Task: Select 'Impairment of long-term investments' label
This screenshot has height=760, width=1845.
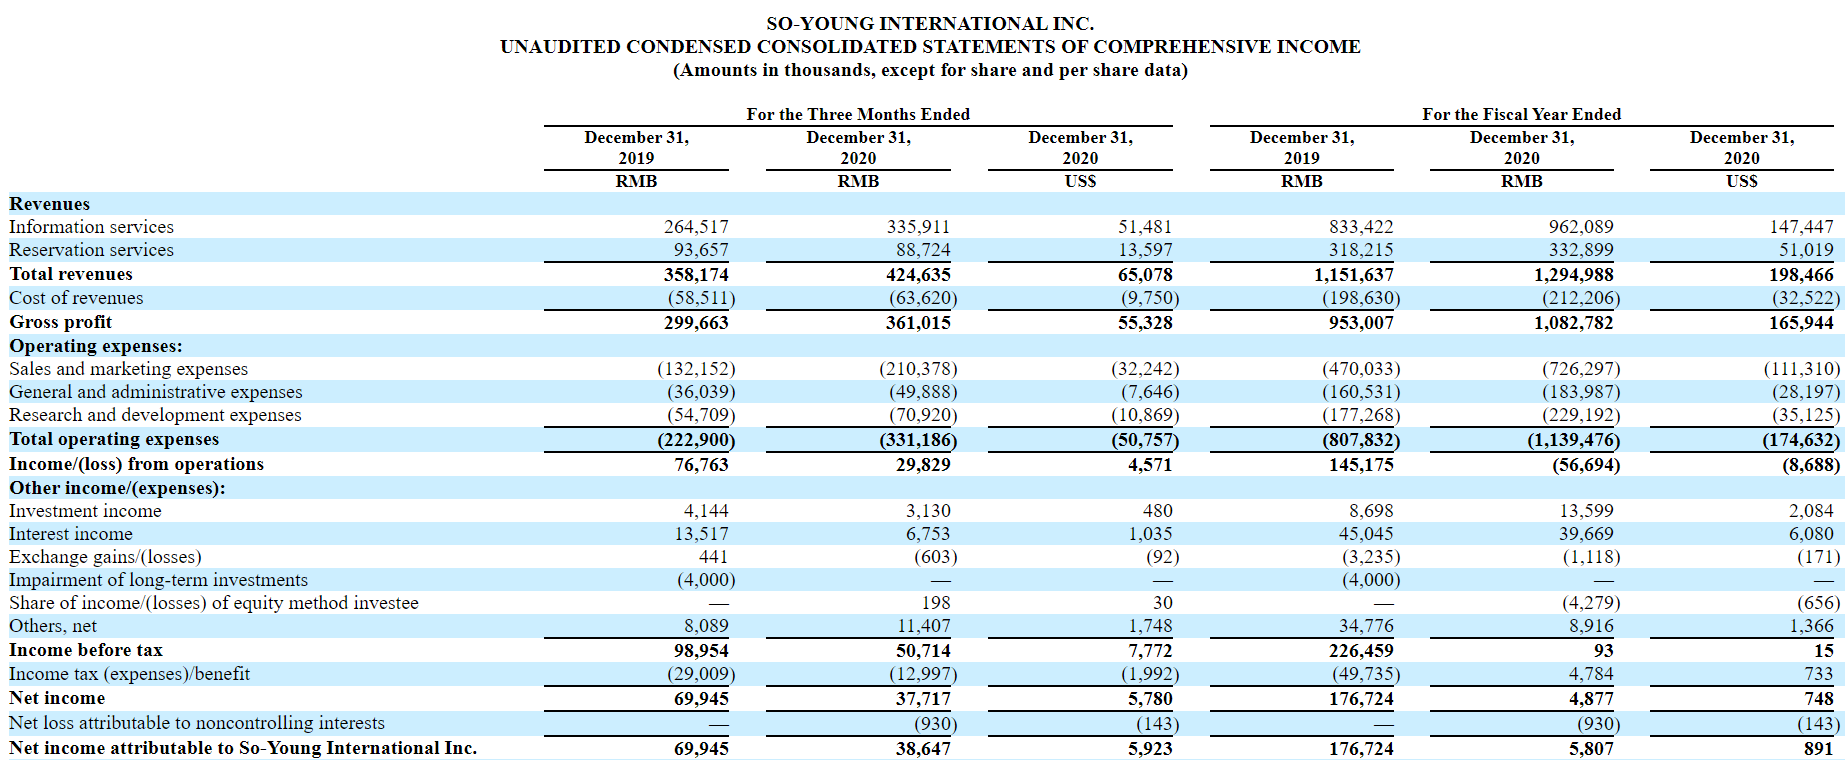Action: click(158, 580)
